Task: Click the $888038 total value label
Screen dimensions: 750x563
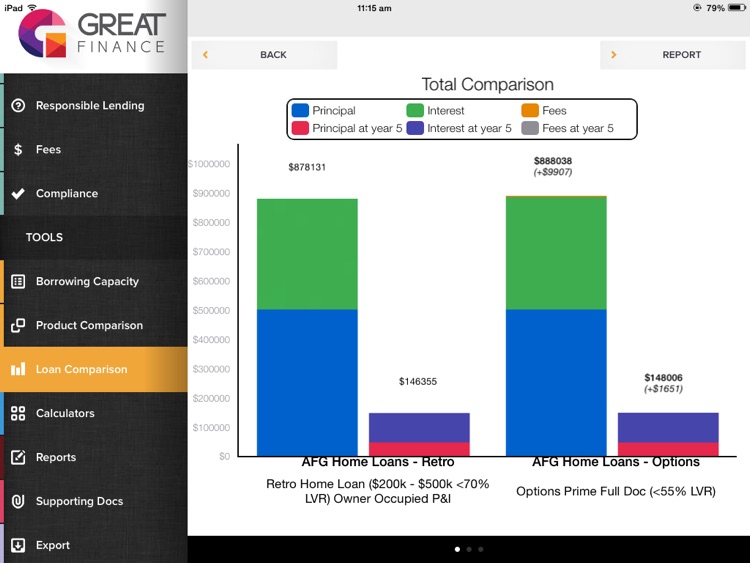Action: click(553, 161)
